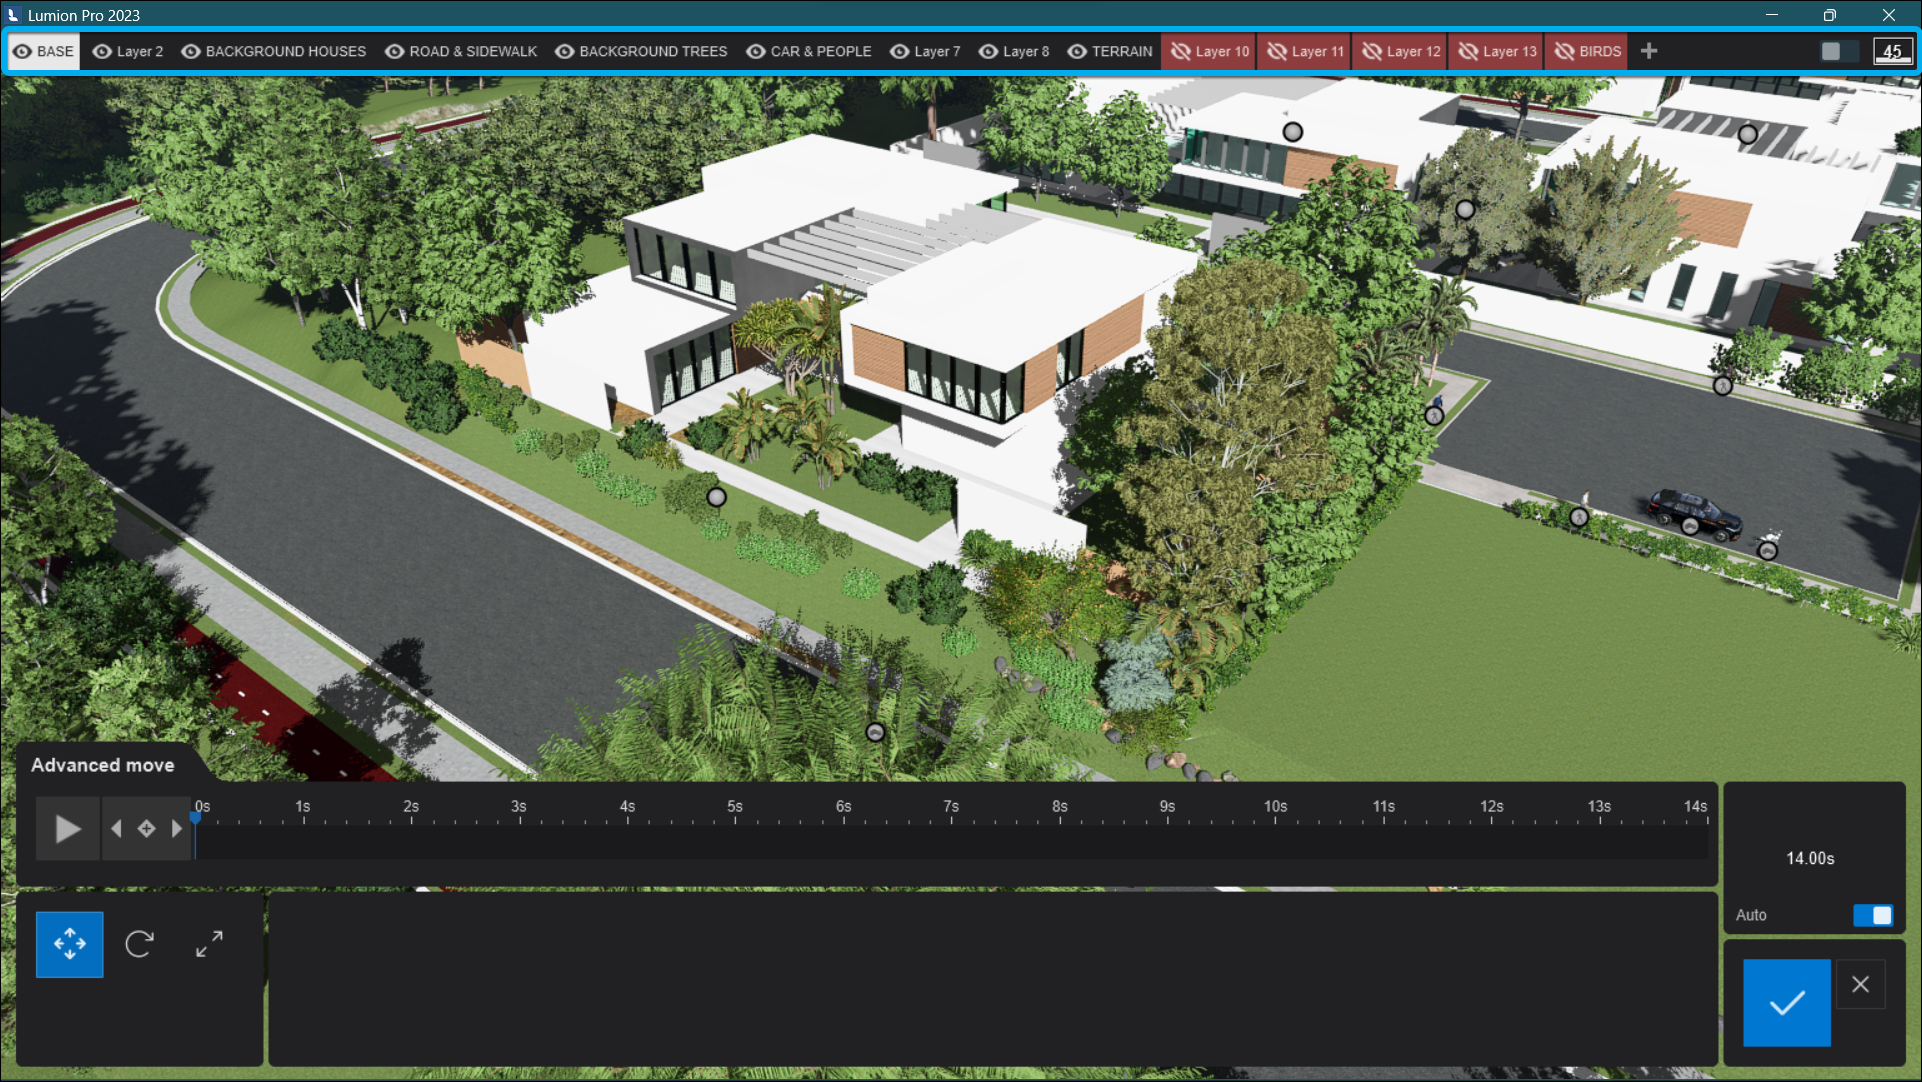The height and width of the screenshot is (1082, 1922).
Task: Show hidden Layer 10
Action: pyautogui.click(x=1181, y=51)
